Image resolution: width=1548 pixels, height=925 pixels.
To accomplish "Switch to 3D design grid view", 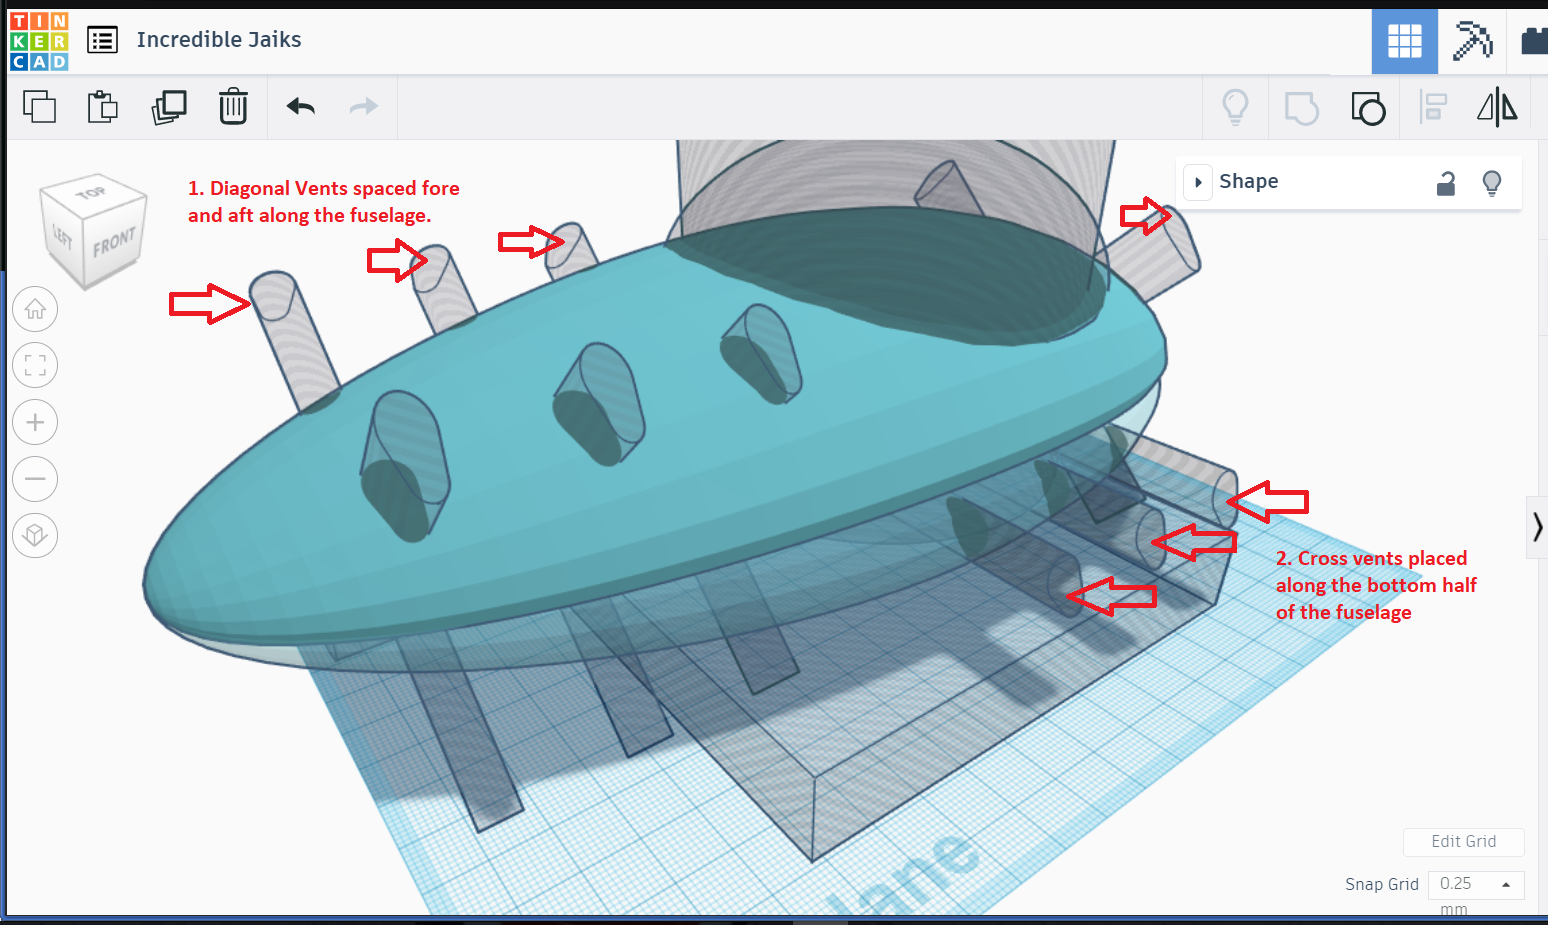I will (x=1404, y=41).
